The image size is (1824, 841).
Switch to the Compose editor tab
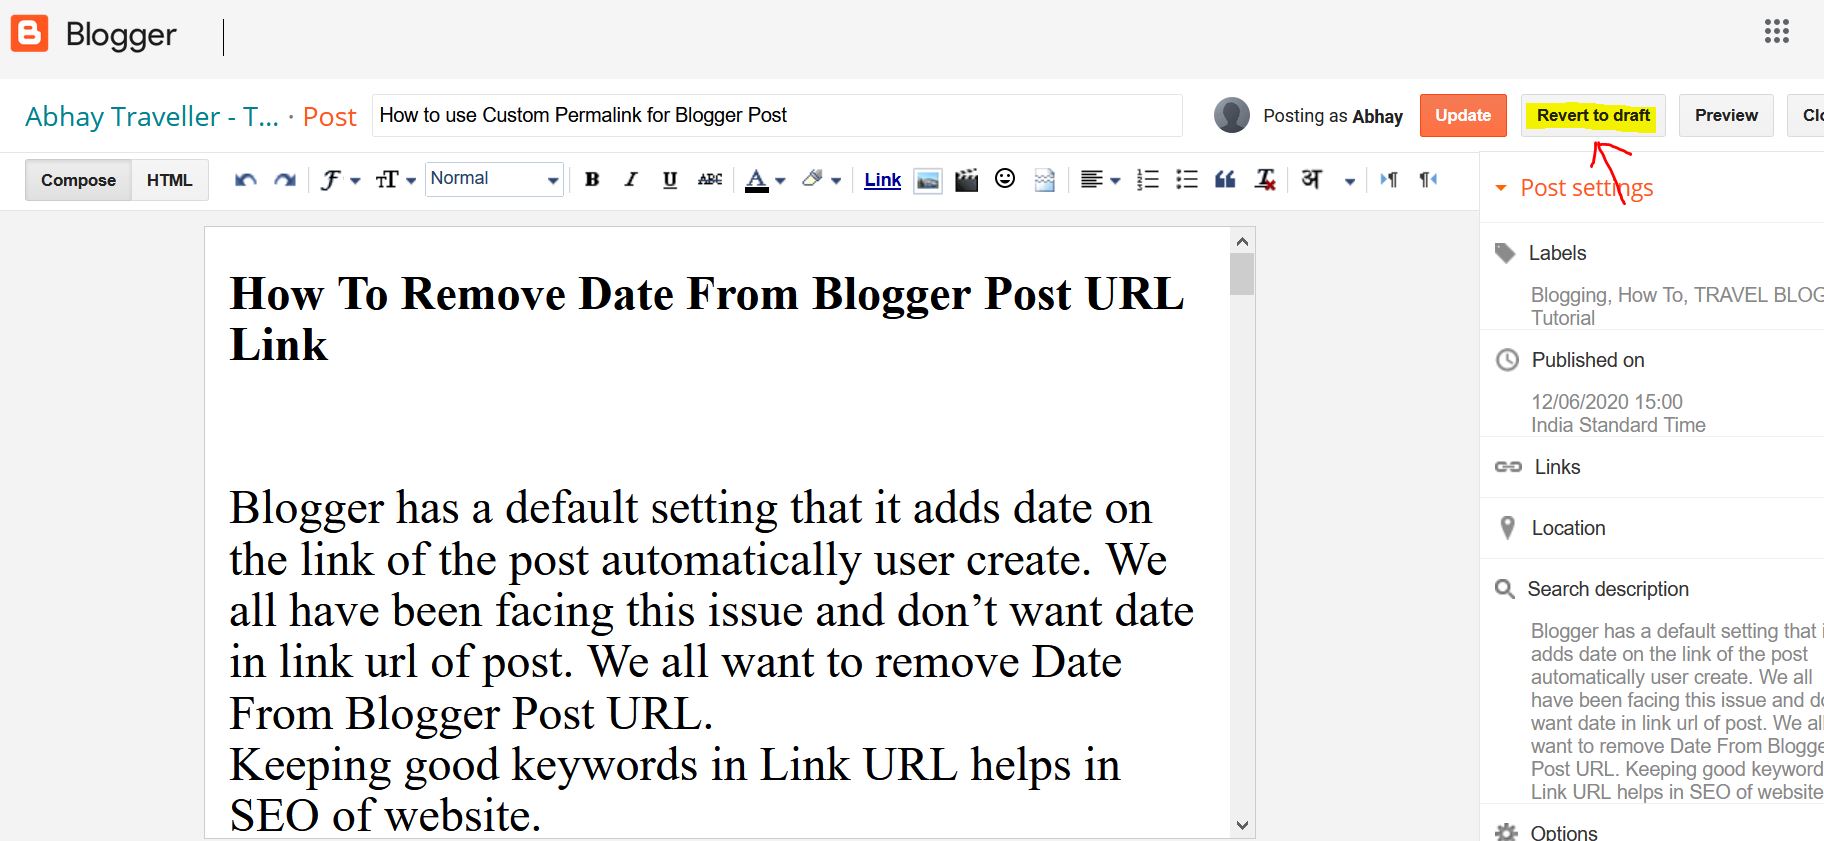78,180
